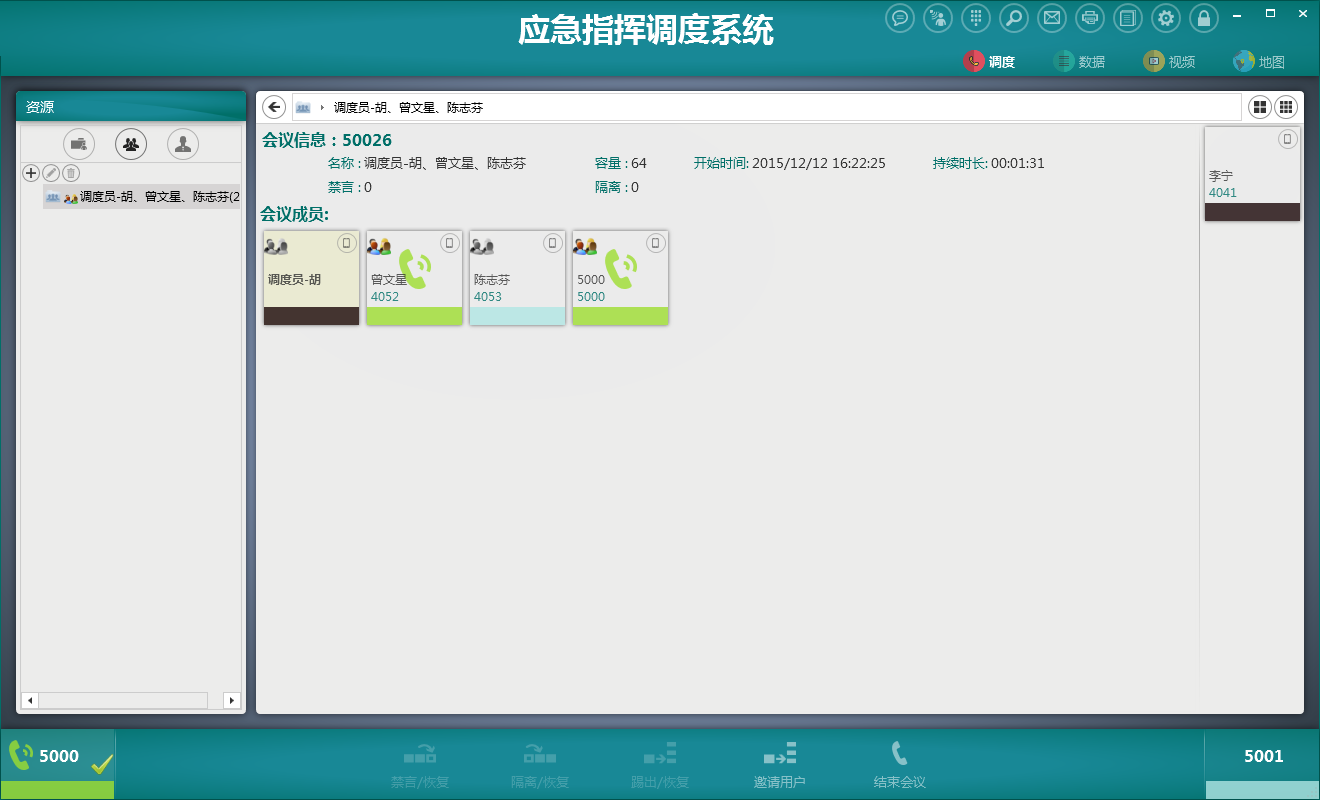
Task: Click the left panel horizontal scrollbar right arrow
Action: 231,700
